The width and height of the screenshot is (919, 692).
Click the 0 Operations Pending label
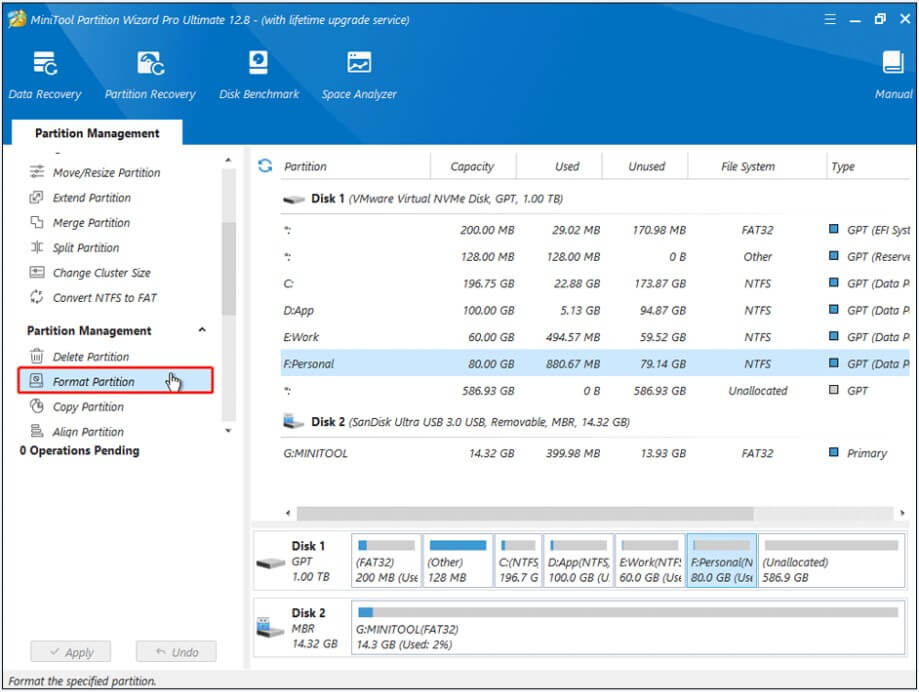79,451
